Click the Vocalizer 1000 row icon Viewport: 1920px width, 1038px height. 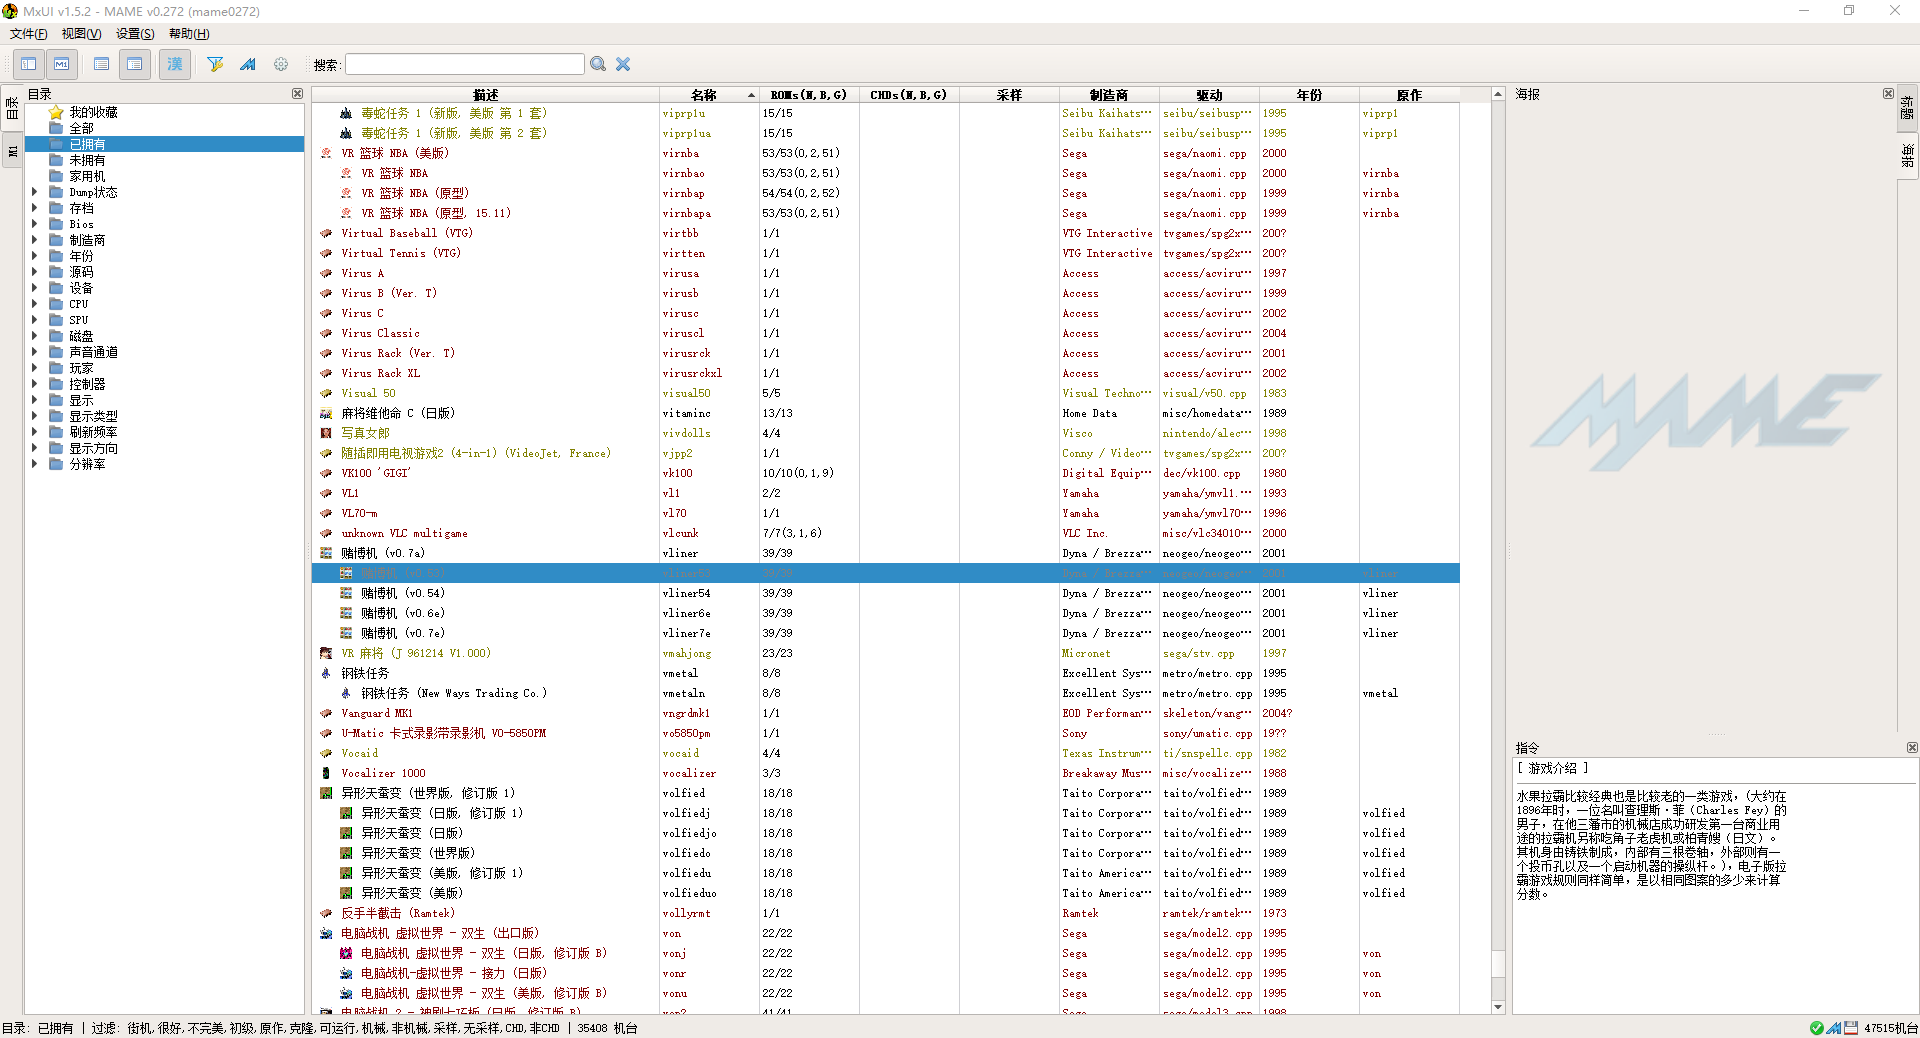pos(326,773)
